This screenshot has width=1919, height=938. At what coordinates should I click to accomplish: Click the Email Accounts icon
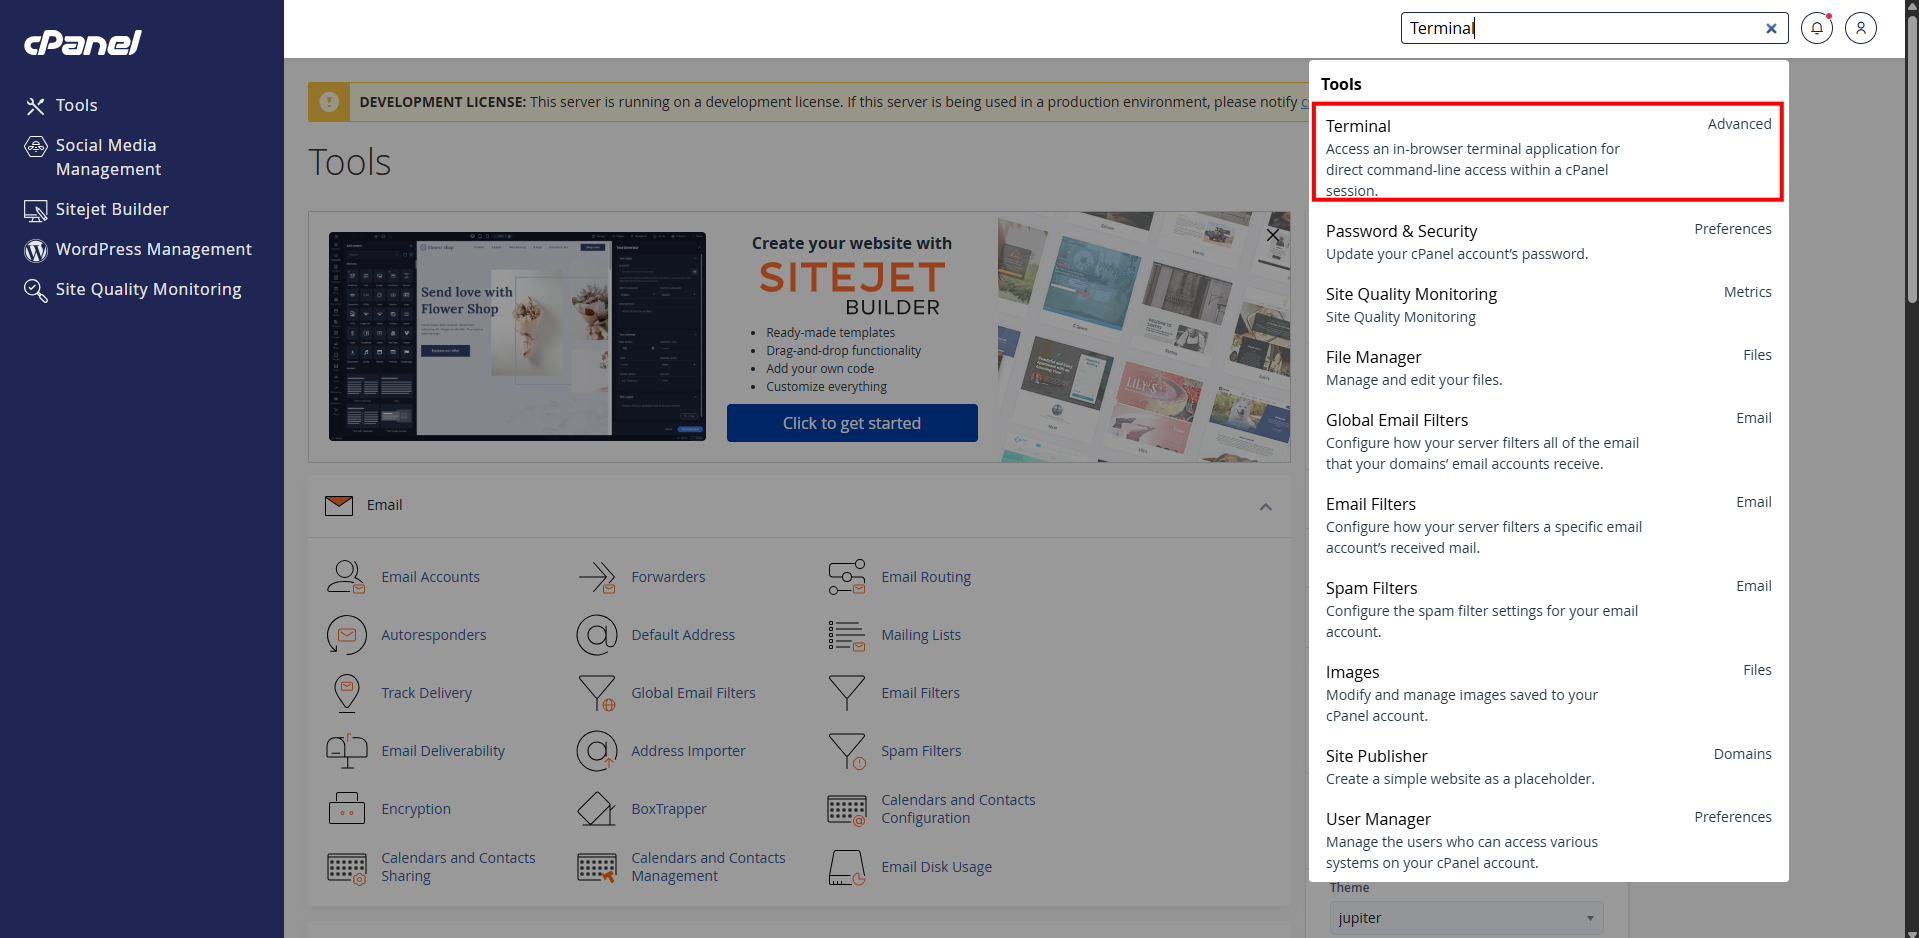click(x=346, y=577)
